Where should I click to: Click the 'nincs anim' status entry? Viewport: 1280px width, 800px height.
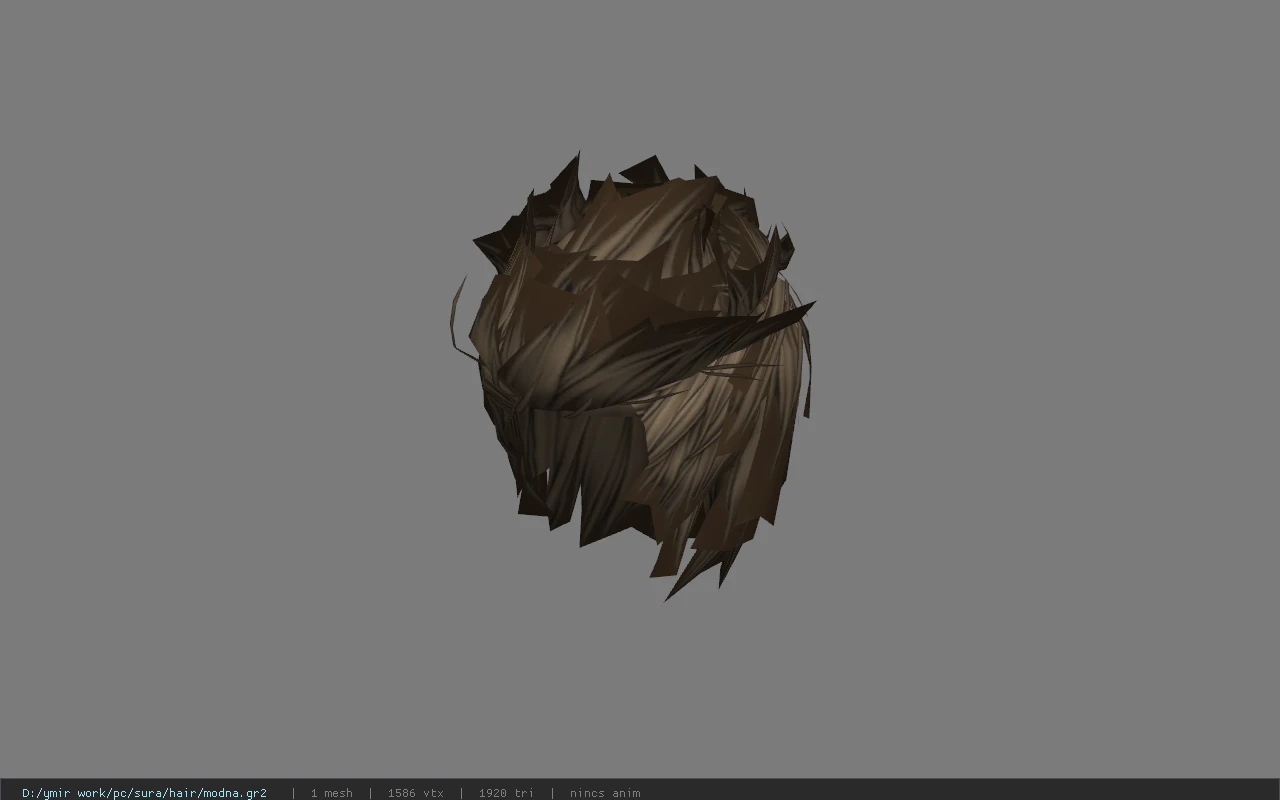point(605,793)
